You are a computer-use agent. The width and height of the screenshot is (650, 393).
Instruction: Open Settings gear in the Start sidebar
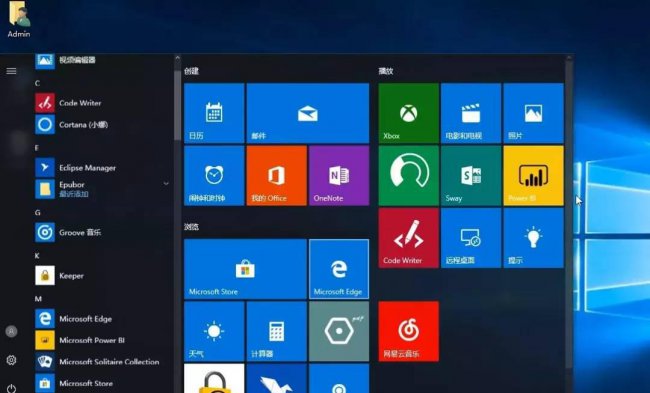point(12,360)
